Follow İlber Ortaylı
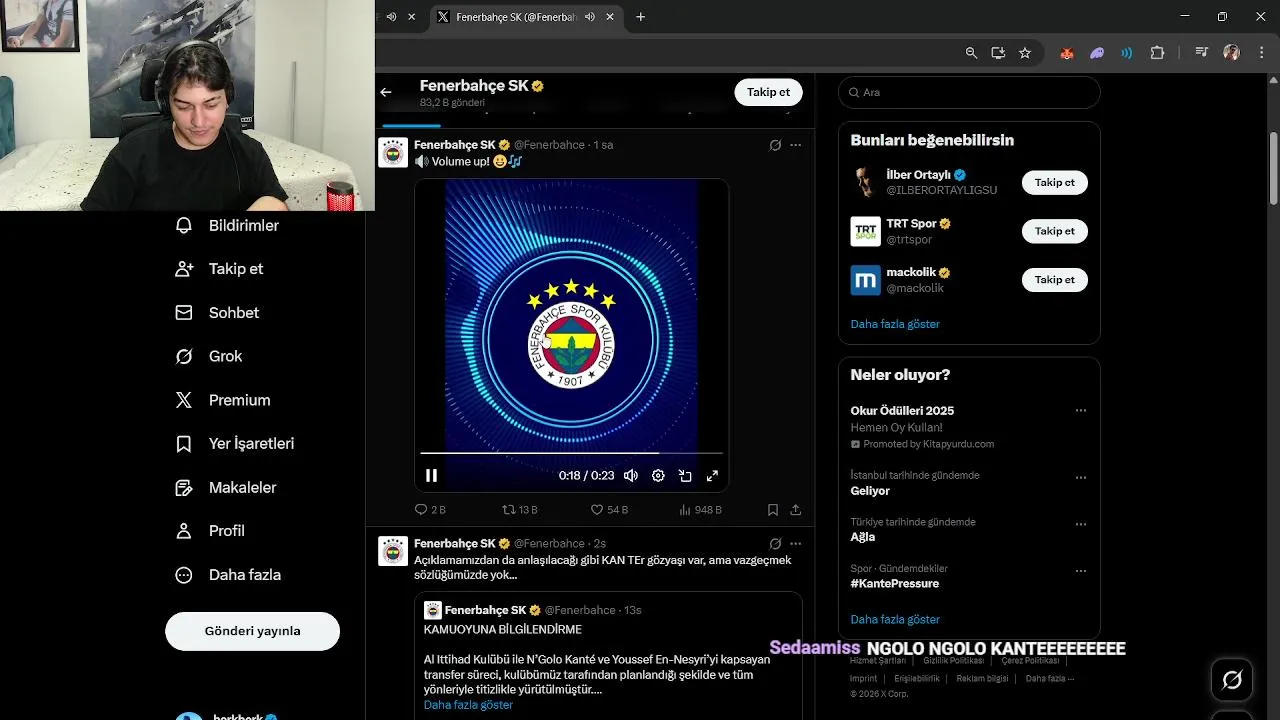 point(1054,183)
